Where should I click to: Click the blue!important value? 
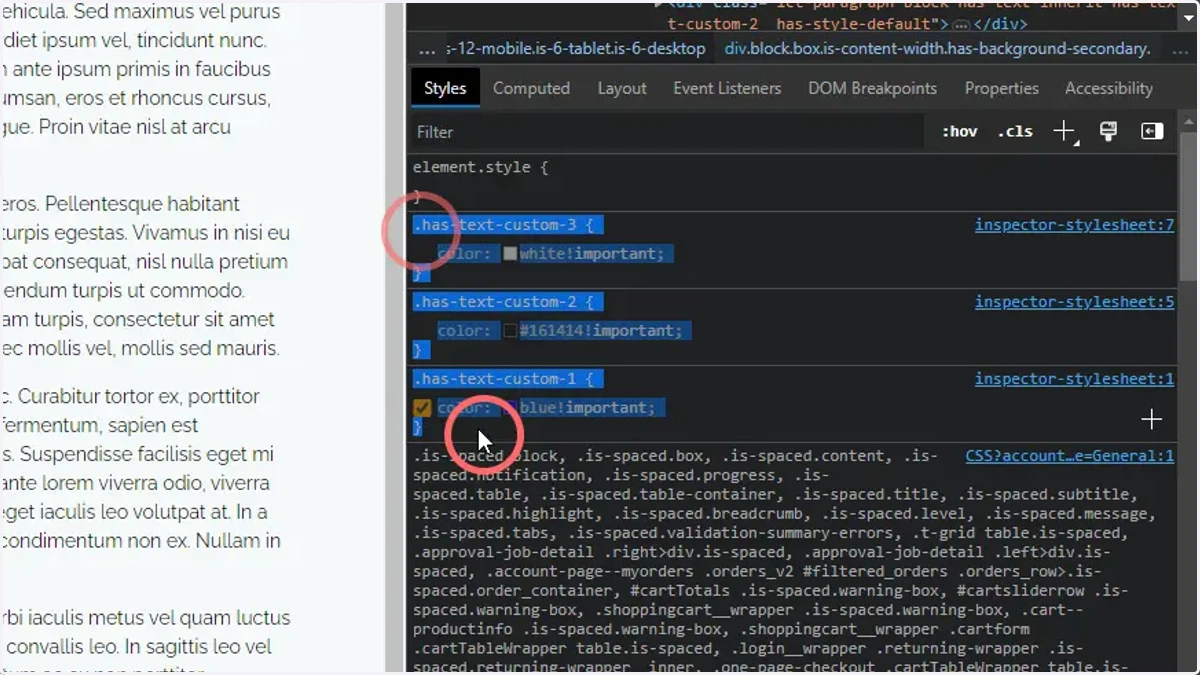[x=586, y=408]
